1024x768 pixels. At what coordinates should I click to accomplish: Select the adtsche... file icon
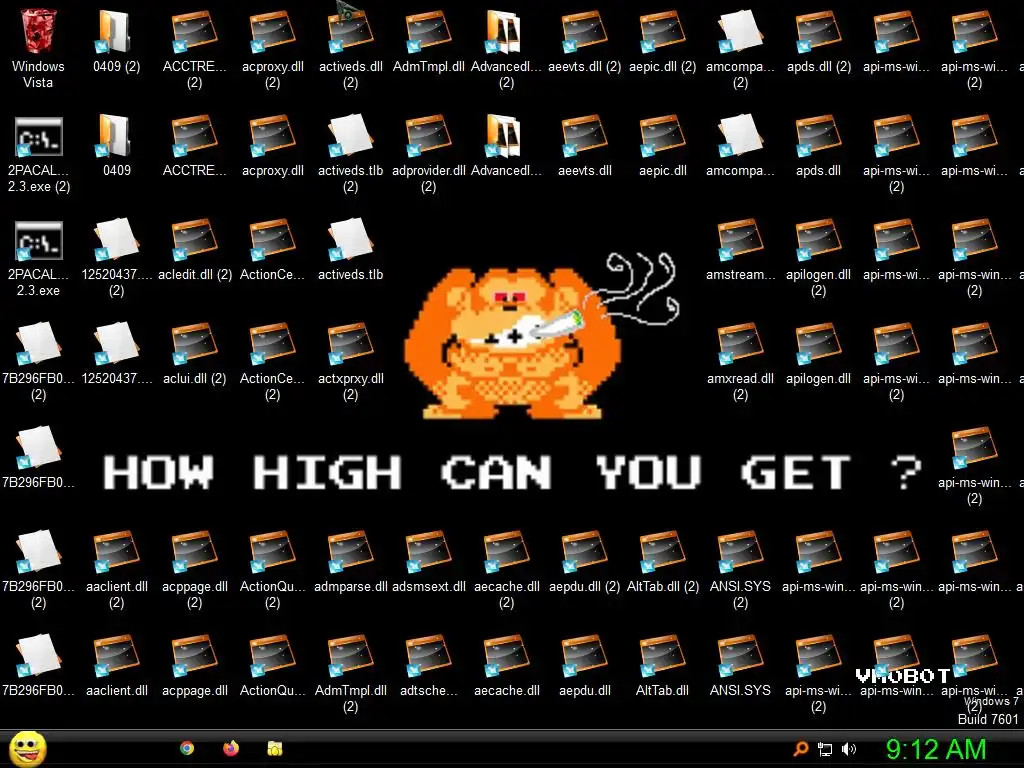click(428, 656)
